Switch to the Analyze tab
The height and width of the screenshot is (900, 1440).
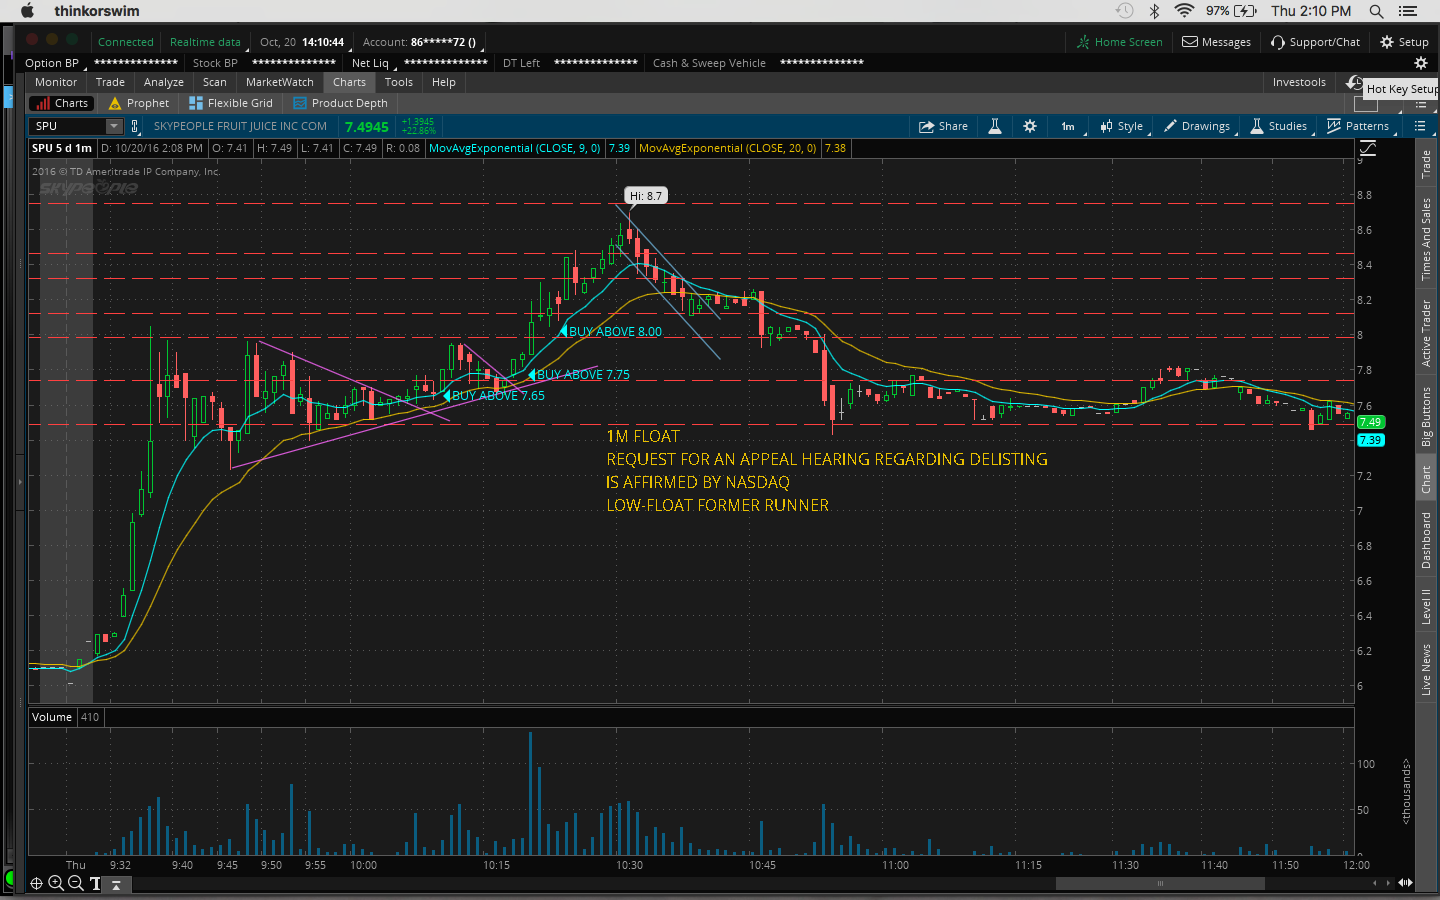[x=163, y=82]
